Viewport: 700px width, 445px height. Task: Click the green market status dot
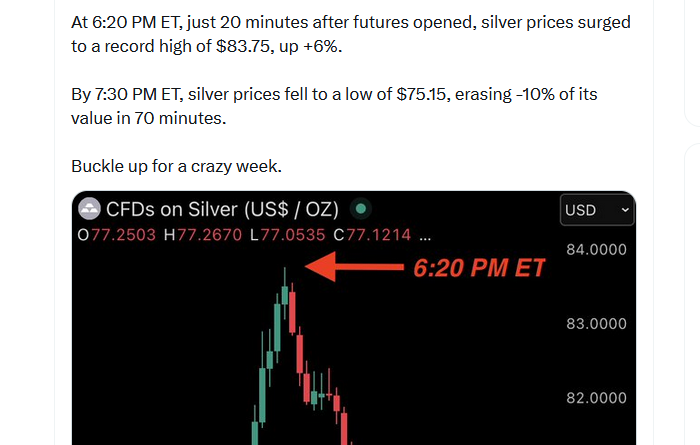(362, 210)
